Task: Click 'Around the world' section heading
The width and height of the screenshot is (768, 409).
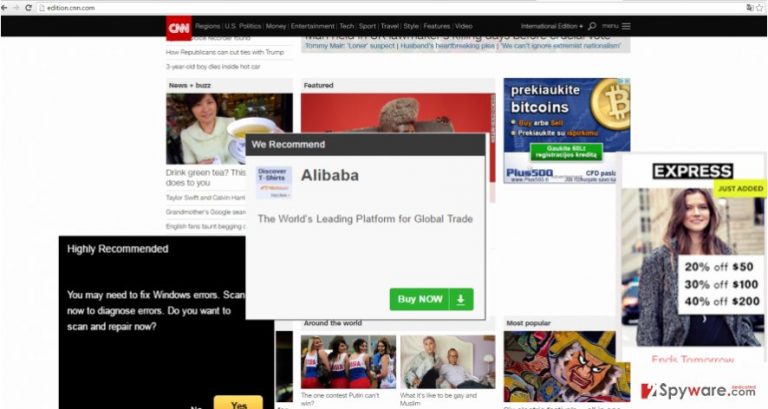Action: pos(333,323)
